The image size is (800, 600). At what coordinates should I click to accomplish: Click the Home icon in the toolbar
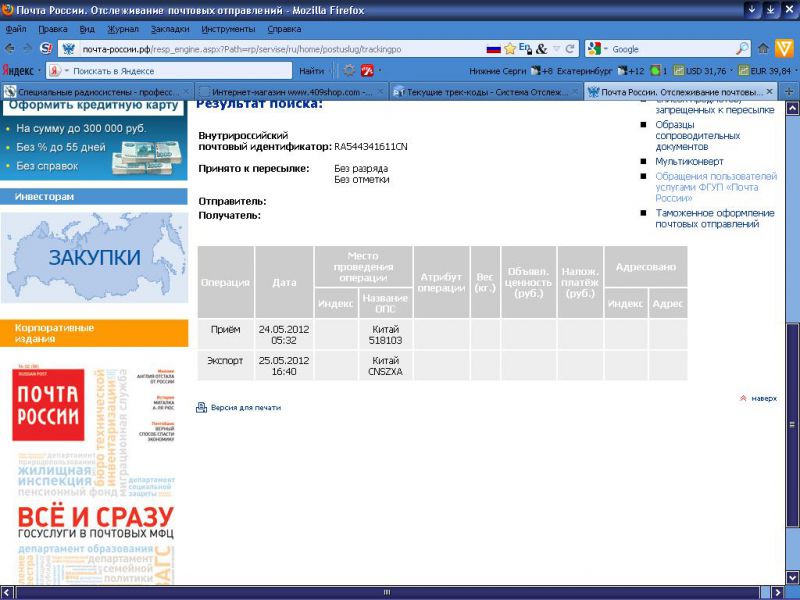763,48
